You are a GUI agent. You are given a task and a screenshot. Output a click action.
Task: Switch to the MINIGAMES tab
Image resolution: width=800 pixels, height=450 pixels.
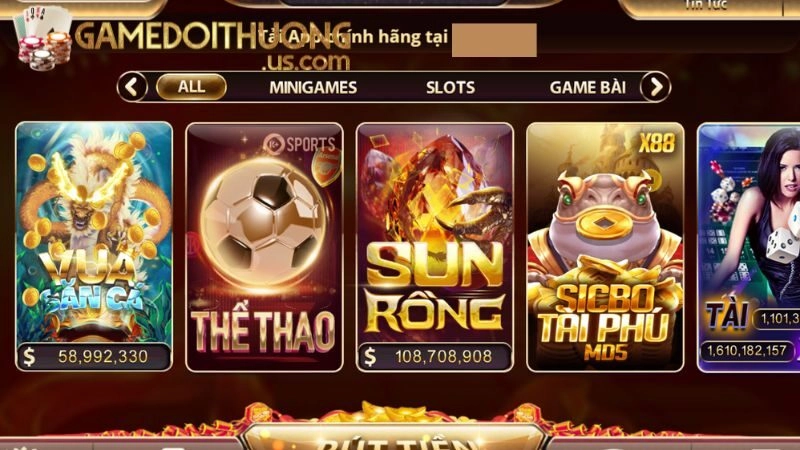click(x=313, y=87)
